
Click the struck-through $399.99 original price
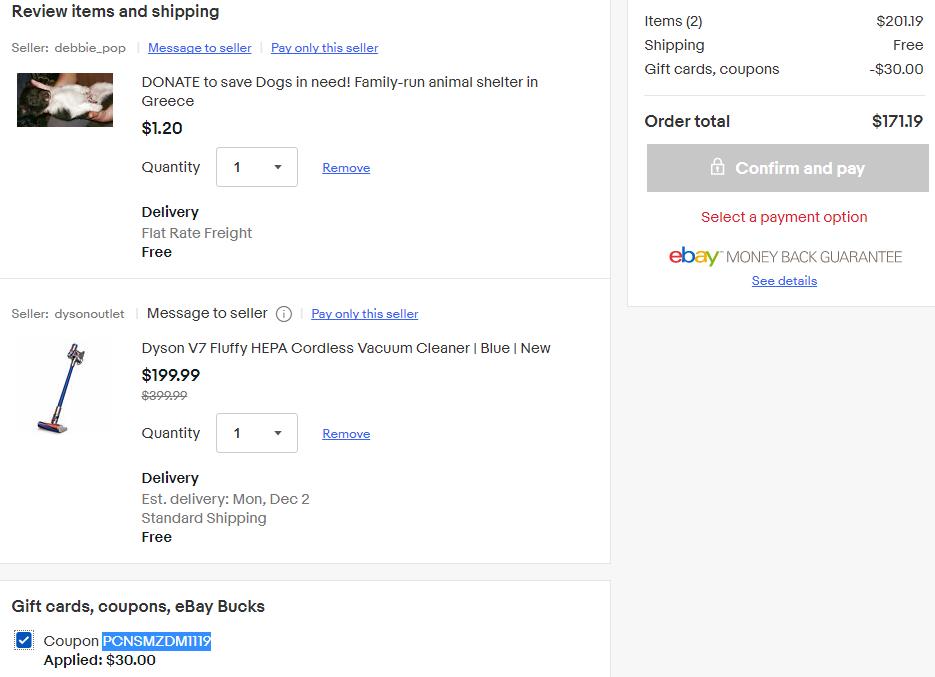point(164,395)
